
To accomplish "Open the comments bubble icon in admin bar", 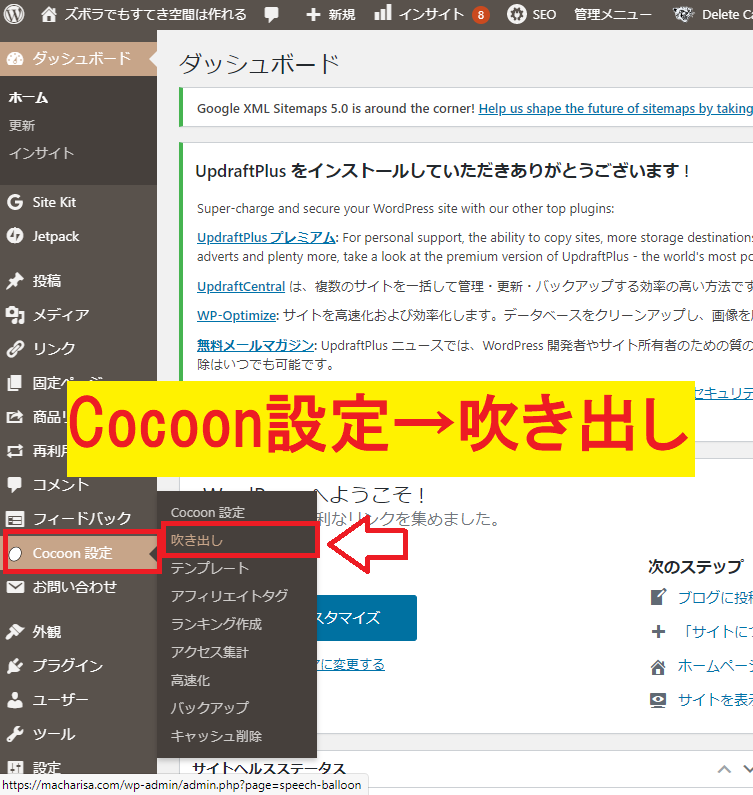I will (x=272, y=15).
